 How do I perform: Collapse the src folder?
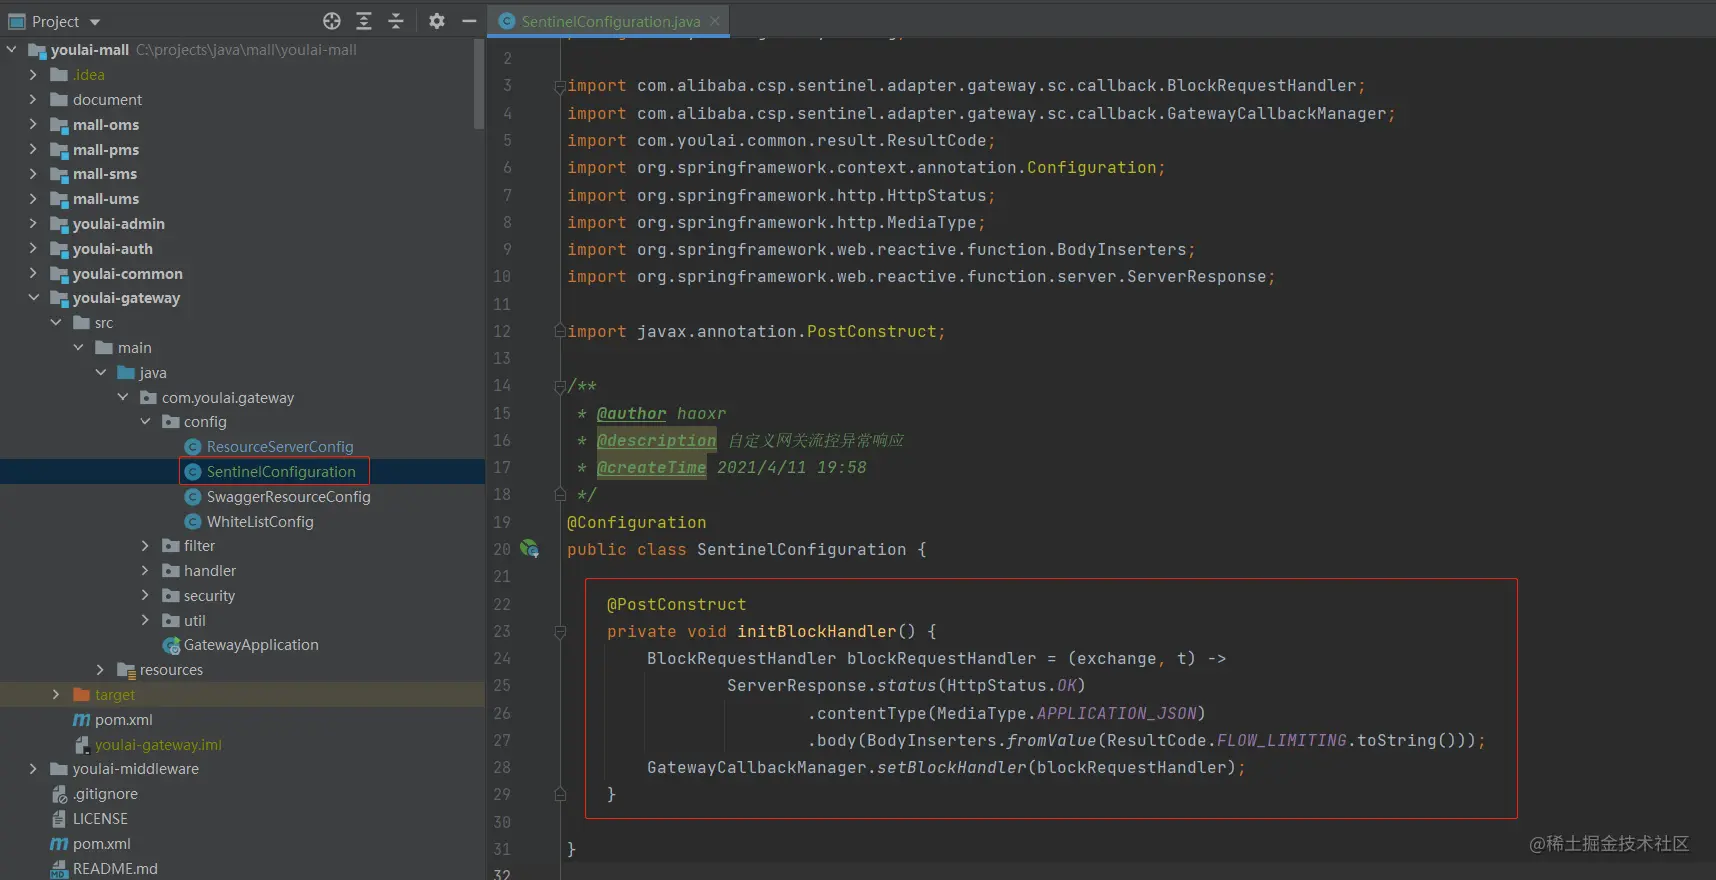click(56, 322)
